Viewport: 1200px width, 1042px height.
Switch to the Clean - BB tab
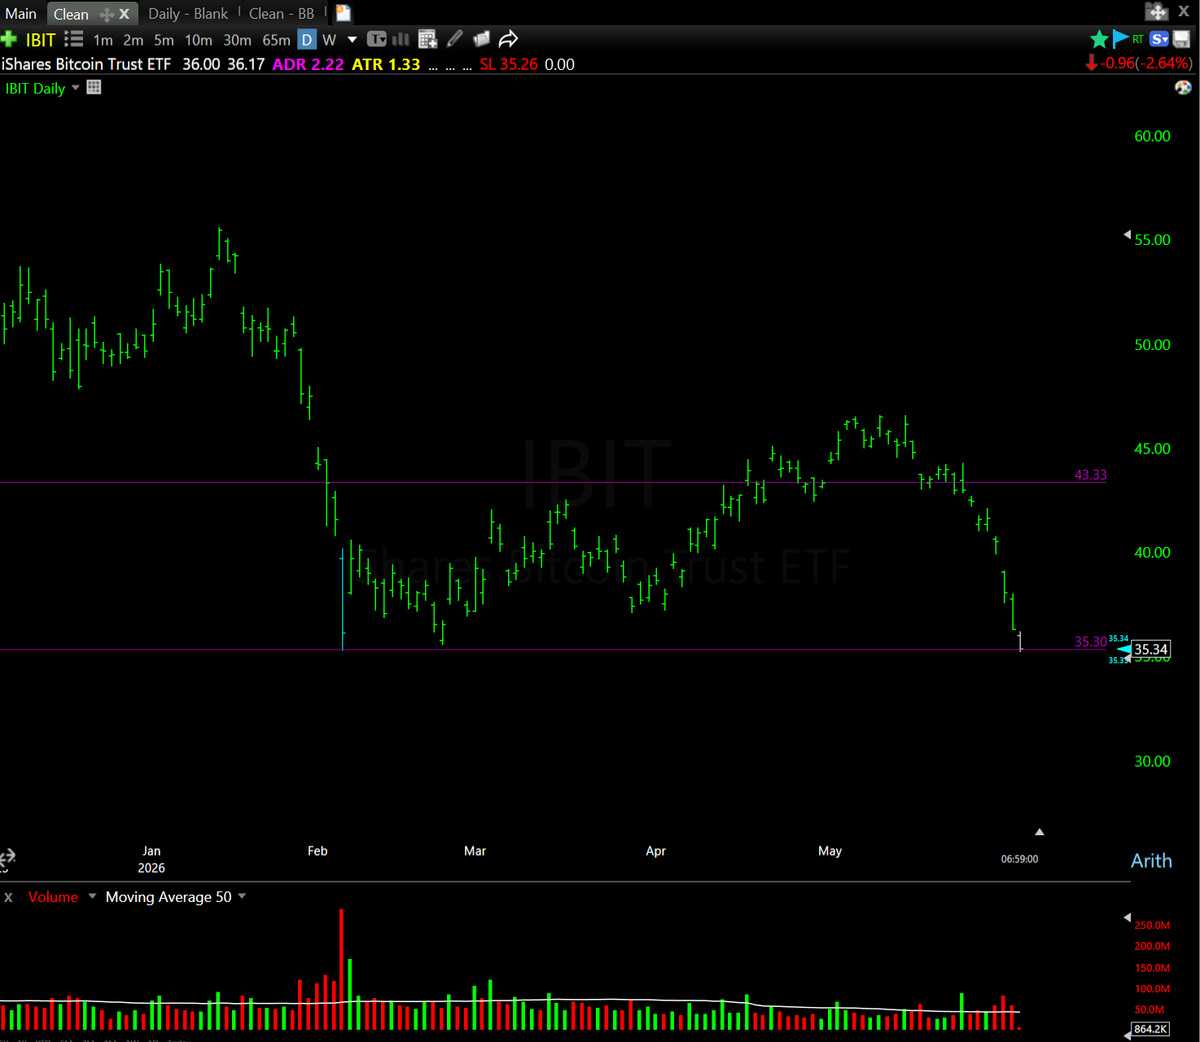(281, 14)
